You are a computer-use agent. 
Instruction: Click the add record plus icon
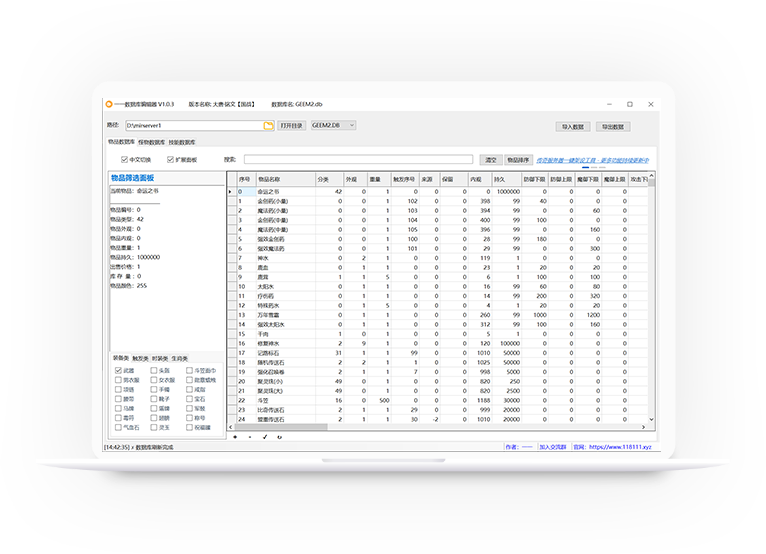(235, 437)
